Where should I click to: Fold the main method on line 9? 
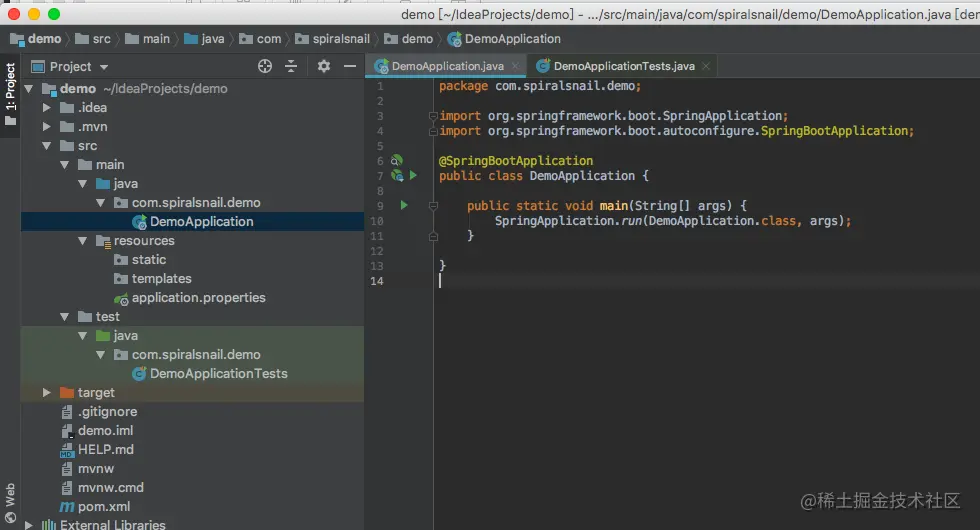(433, 205)
